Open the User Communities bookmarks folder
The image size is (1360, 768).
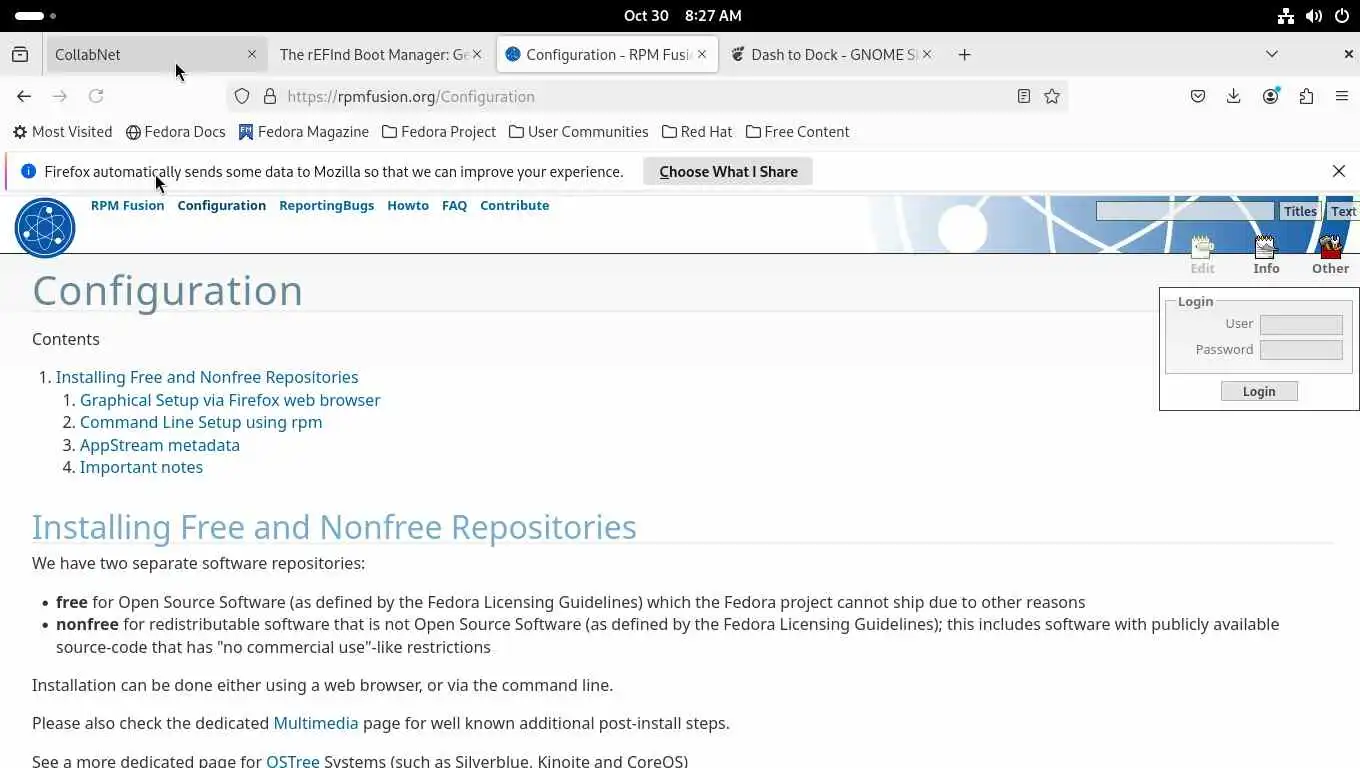pos(578,132)
